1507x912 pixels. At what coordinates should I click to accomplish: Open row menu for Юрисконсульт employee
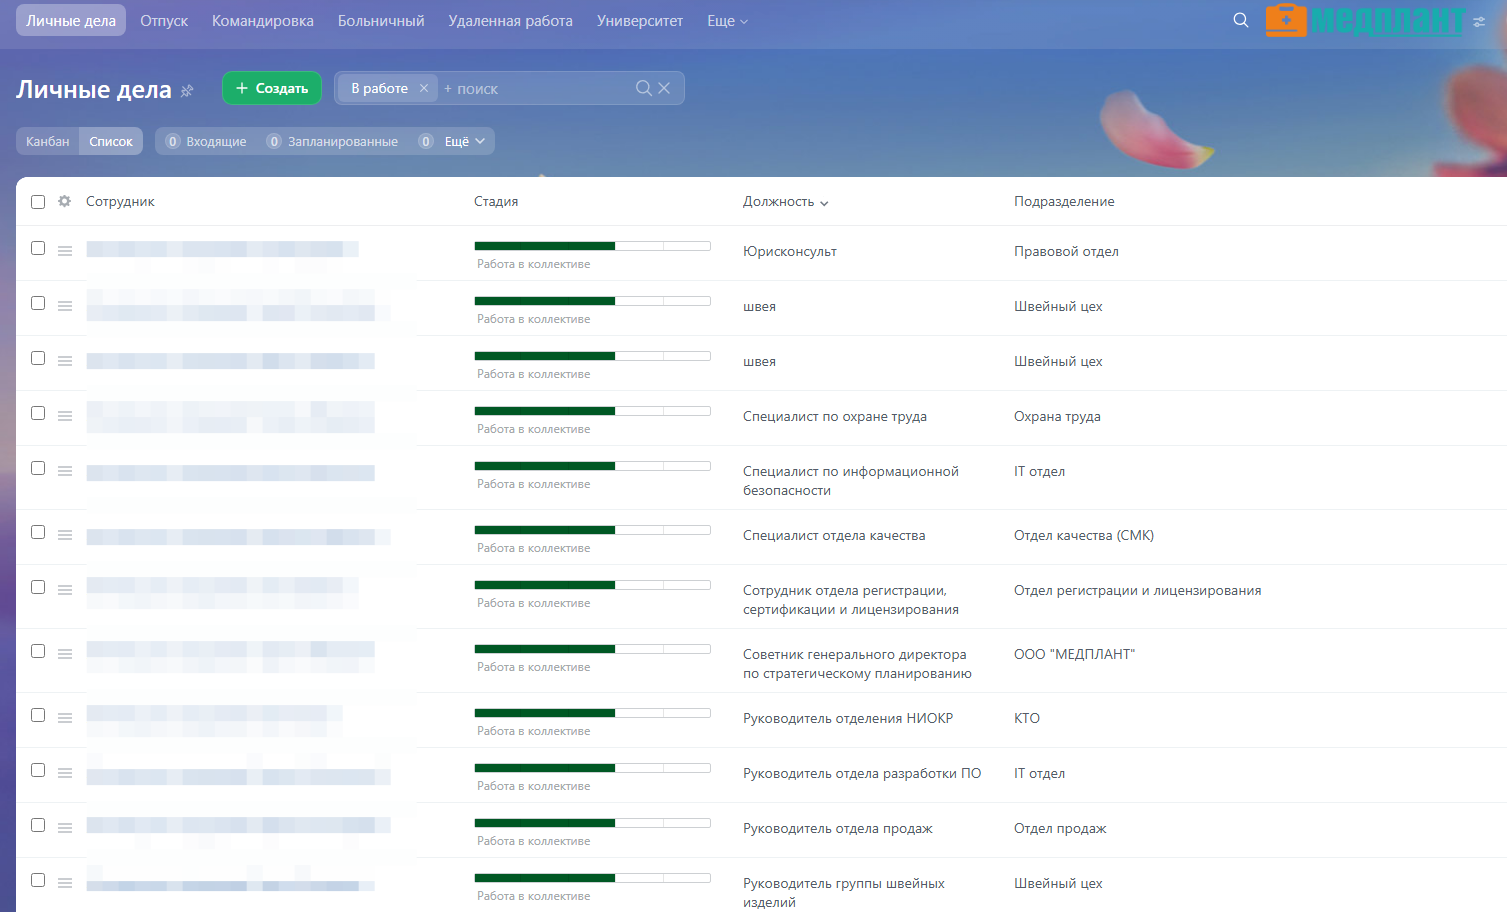coord(65,251)
